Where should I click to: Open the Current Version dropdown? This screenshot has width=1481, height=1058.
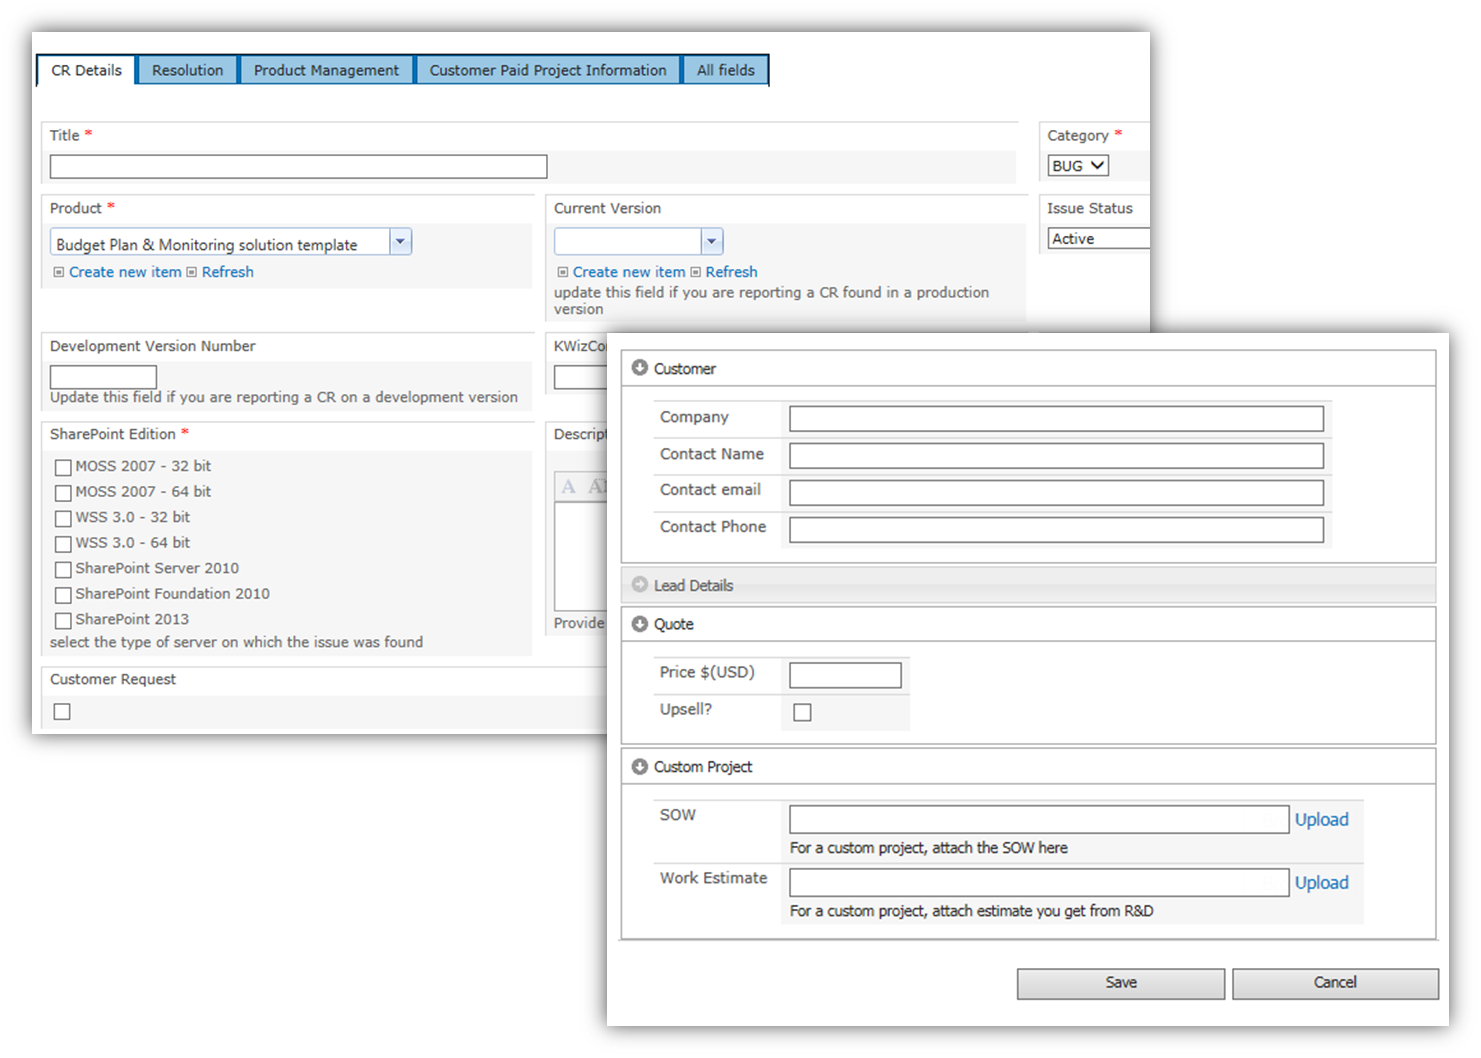(x=711, y=241)
